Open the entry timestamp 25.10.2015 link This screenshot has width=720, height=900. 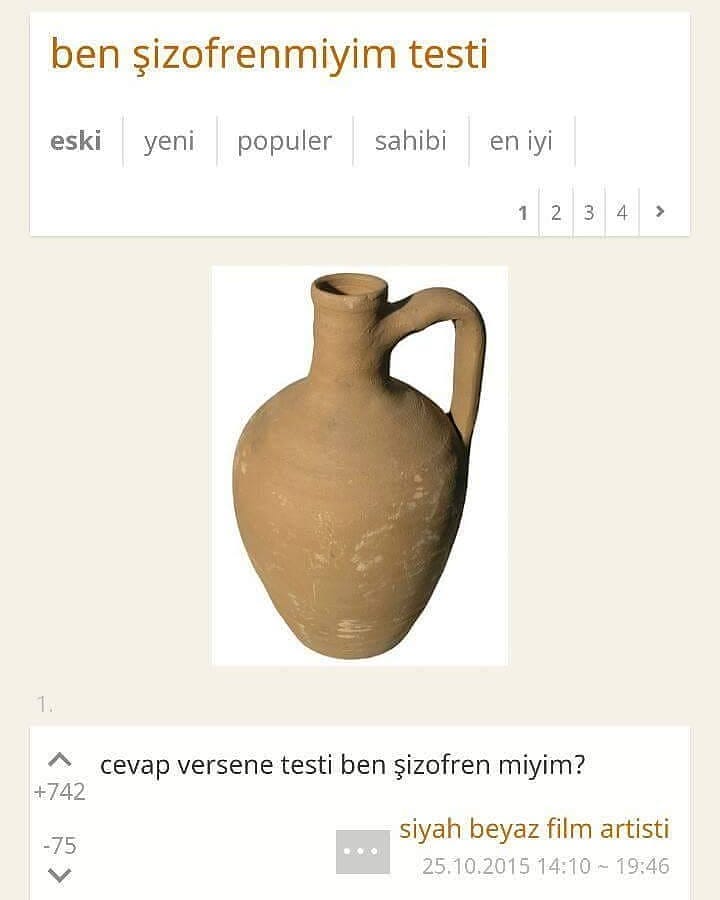[x=545, y=866]
